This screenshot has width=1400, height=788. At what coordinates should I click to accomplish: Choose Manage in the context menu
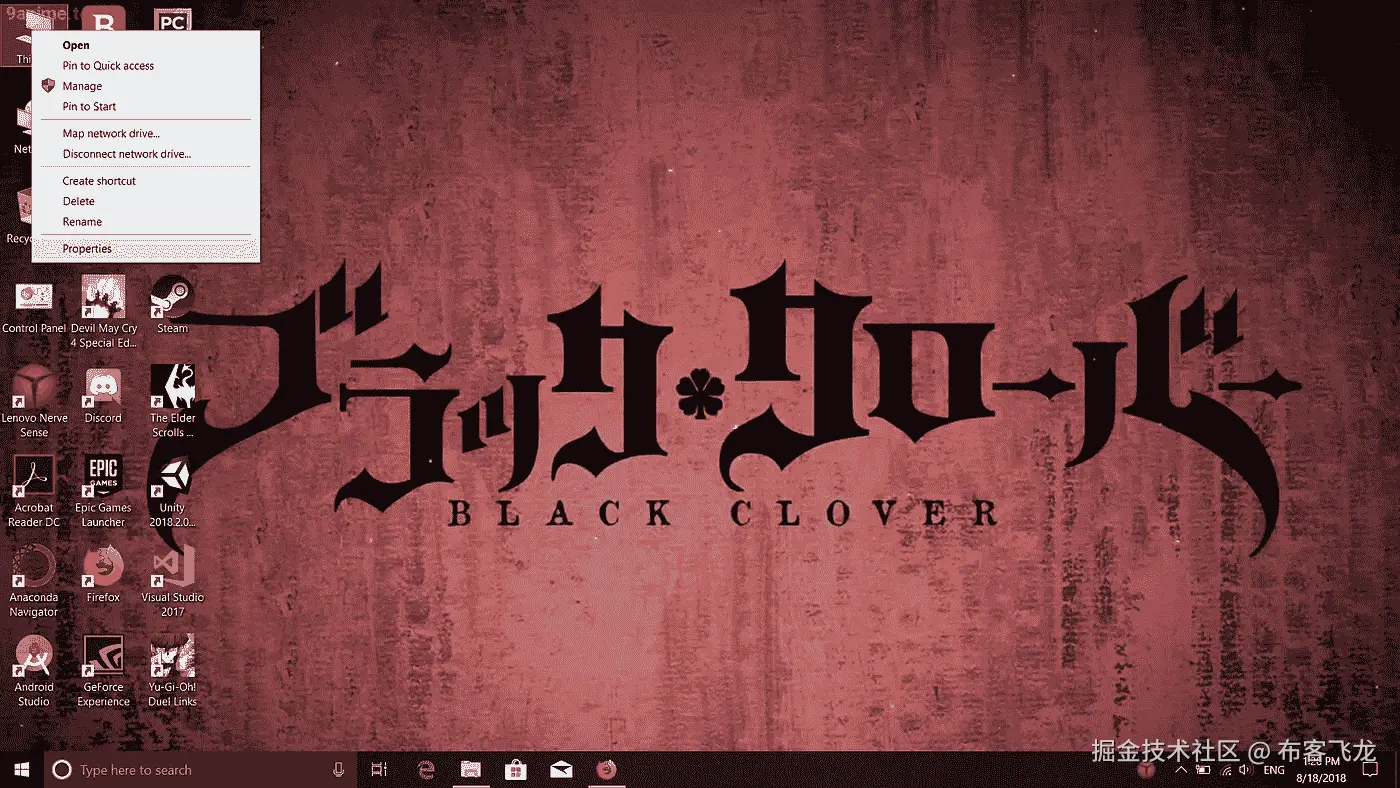click(x=145, y=86)
